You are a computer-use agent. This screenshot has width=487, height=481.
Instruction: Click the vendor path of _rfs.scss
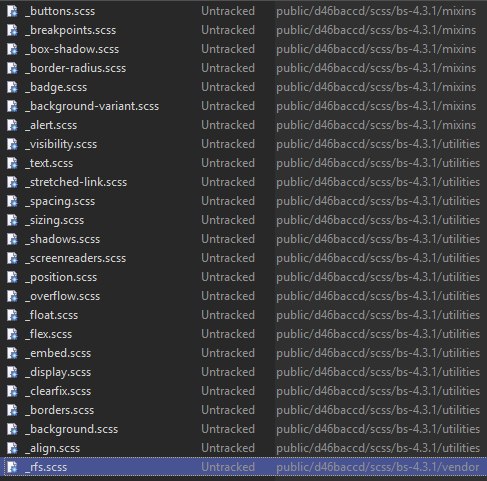pos(378,467)
